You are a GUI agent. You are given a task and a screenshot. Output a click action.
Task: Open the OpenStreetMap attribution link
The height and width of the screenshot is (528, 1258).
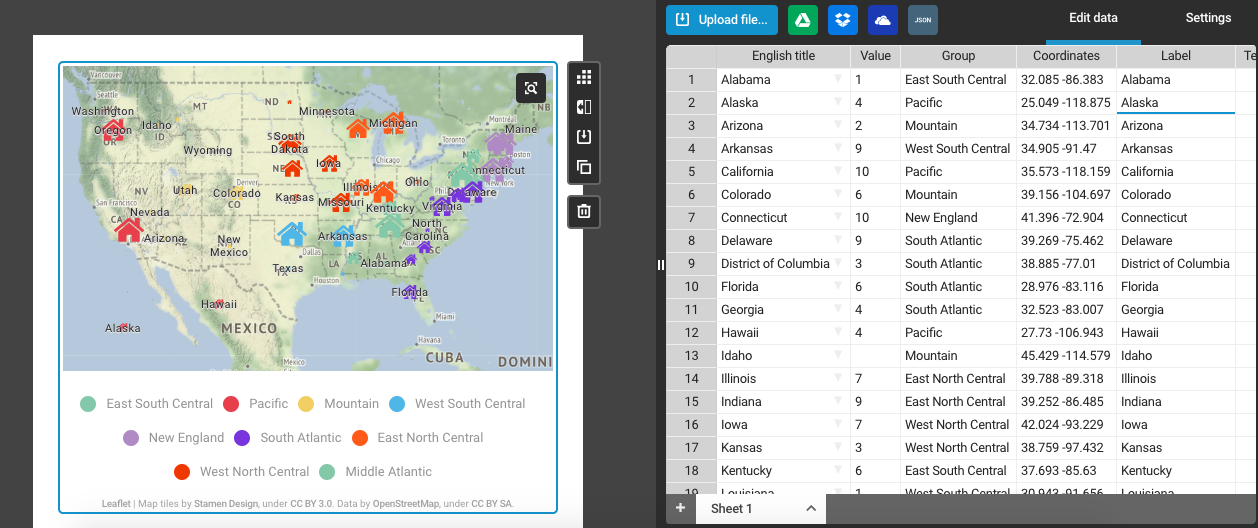click(405, 504)
